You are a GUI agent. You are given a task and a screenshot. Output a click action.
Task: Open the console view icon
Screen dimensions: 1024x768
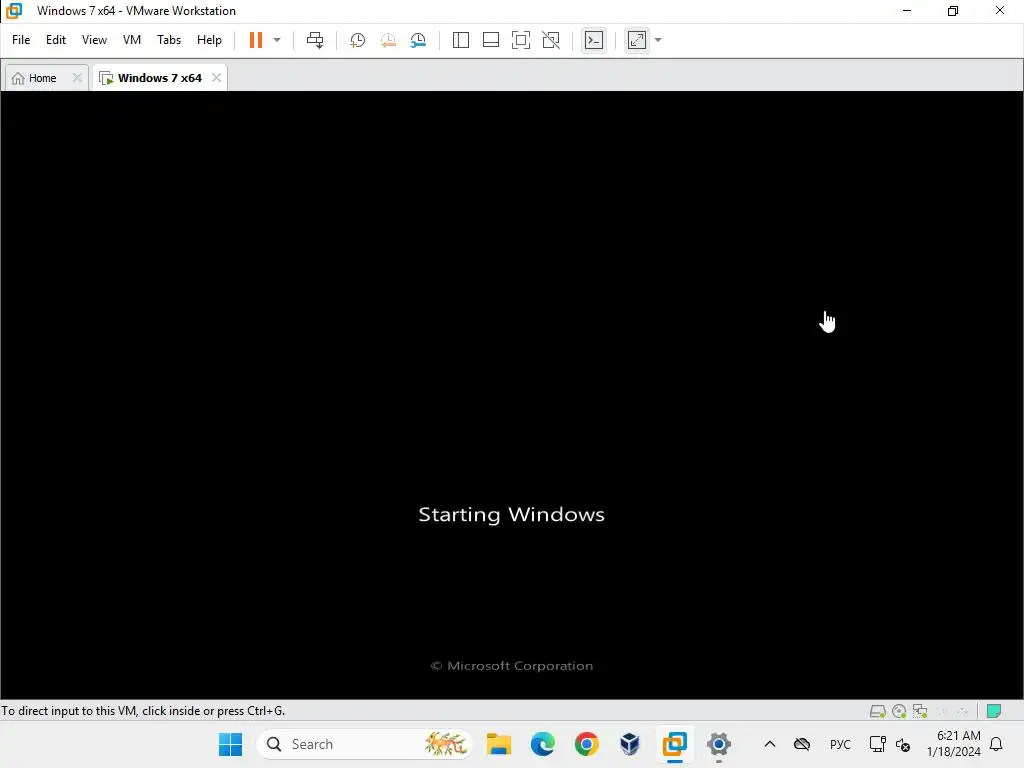click(x=594, y=40)
